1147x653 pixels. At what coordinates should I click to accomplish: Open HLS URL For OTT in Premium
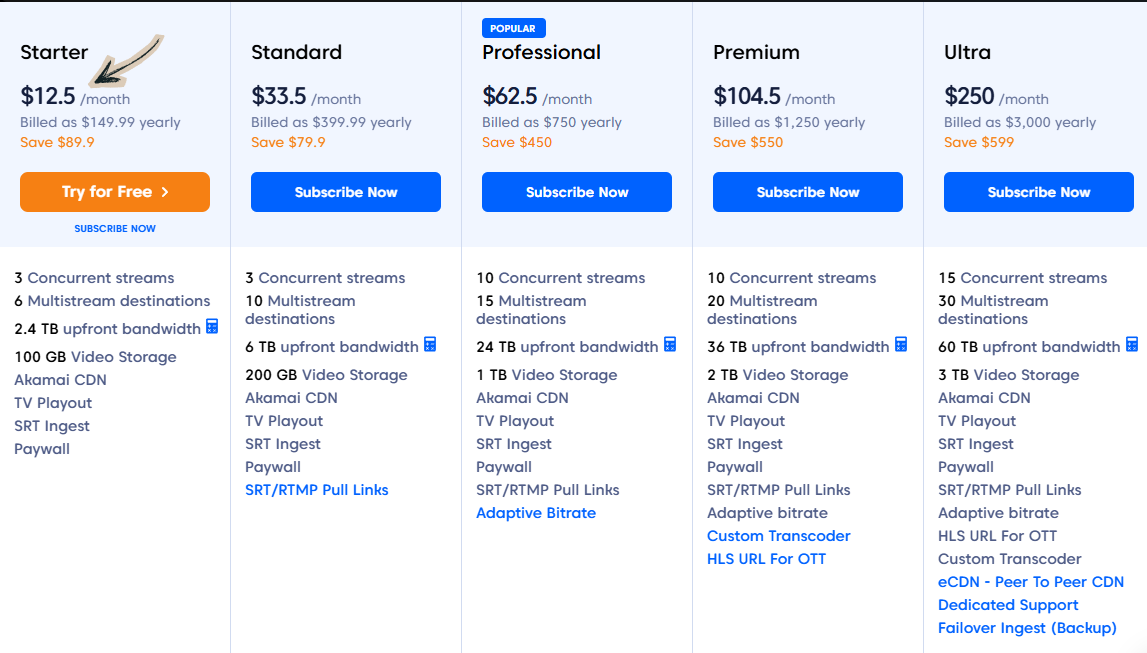point(766,559)
